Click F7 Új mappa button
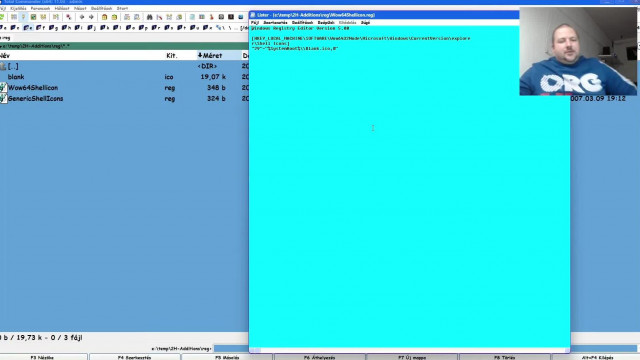This screenshot has width=640, height=360. (x=412, y=357)
